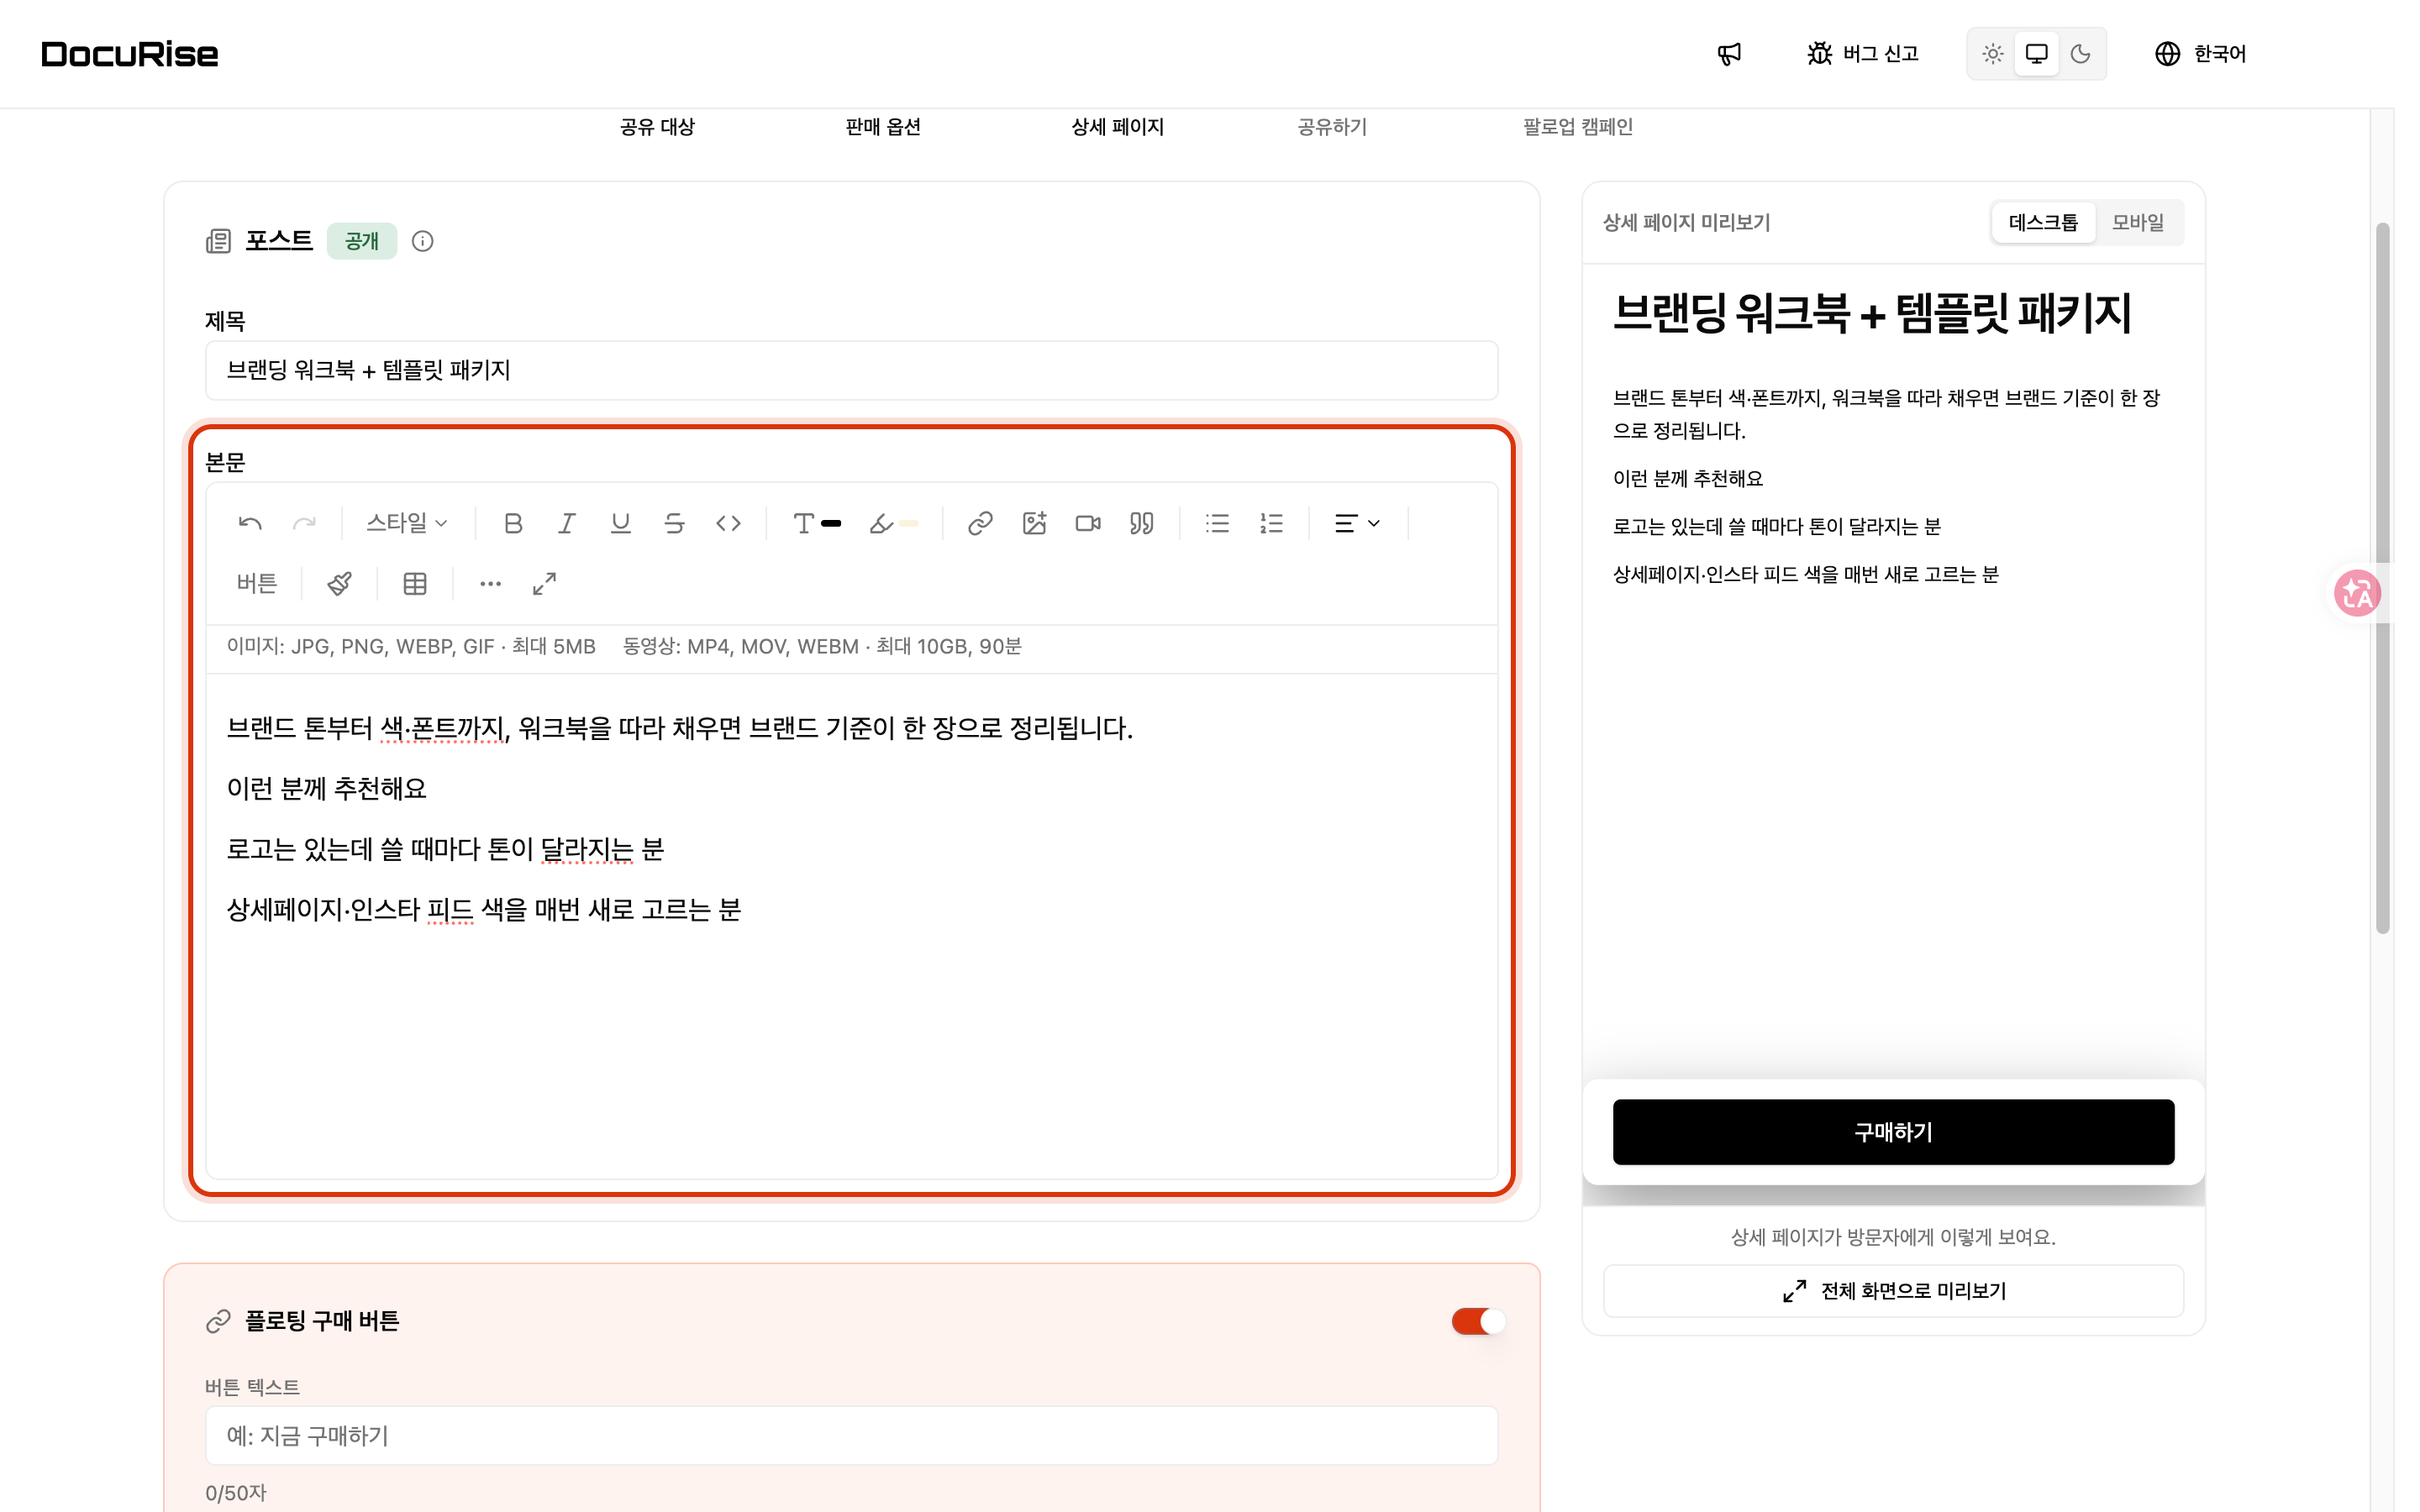Toggle bold formatting
This screenshot has width=2420, height=1512.
click(513, 523)
